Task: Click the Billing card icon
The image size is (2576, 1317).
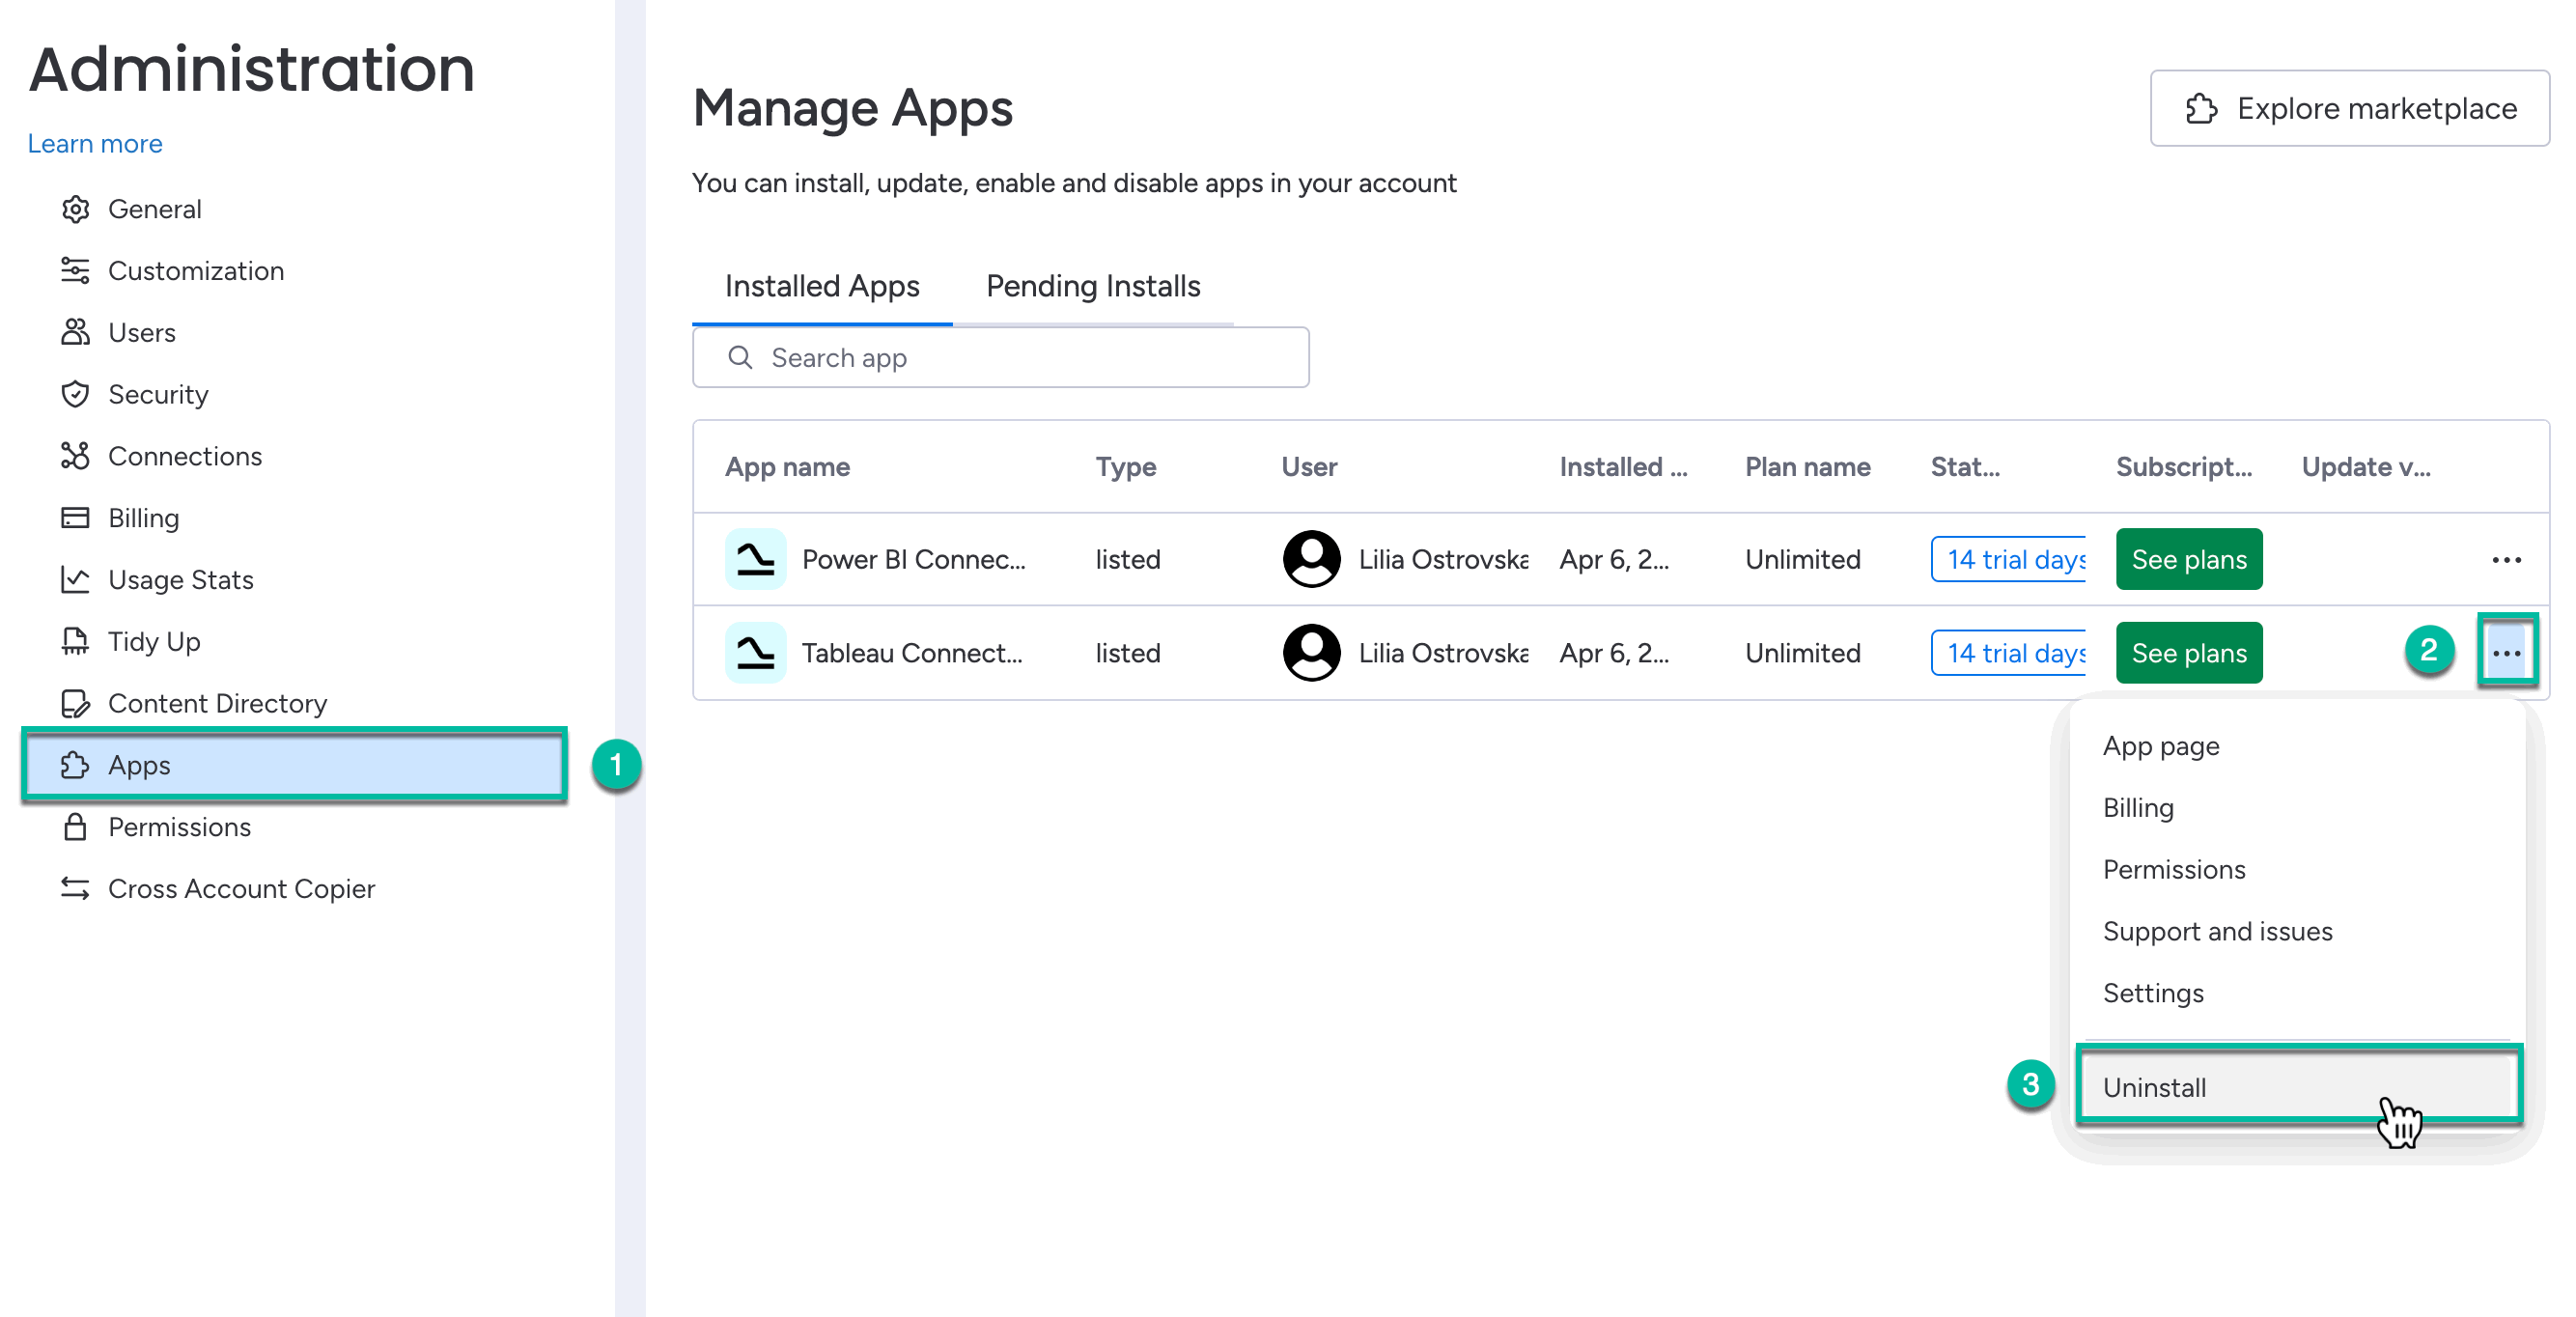Action: tap(76, 517)
